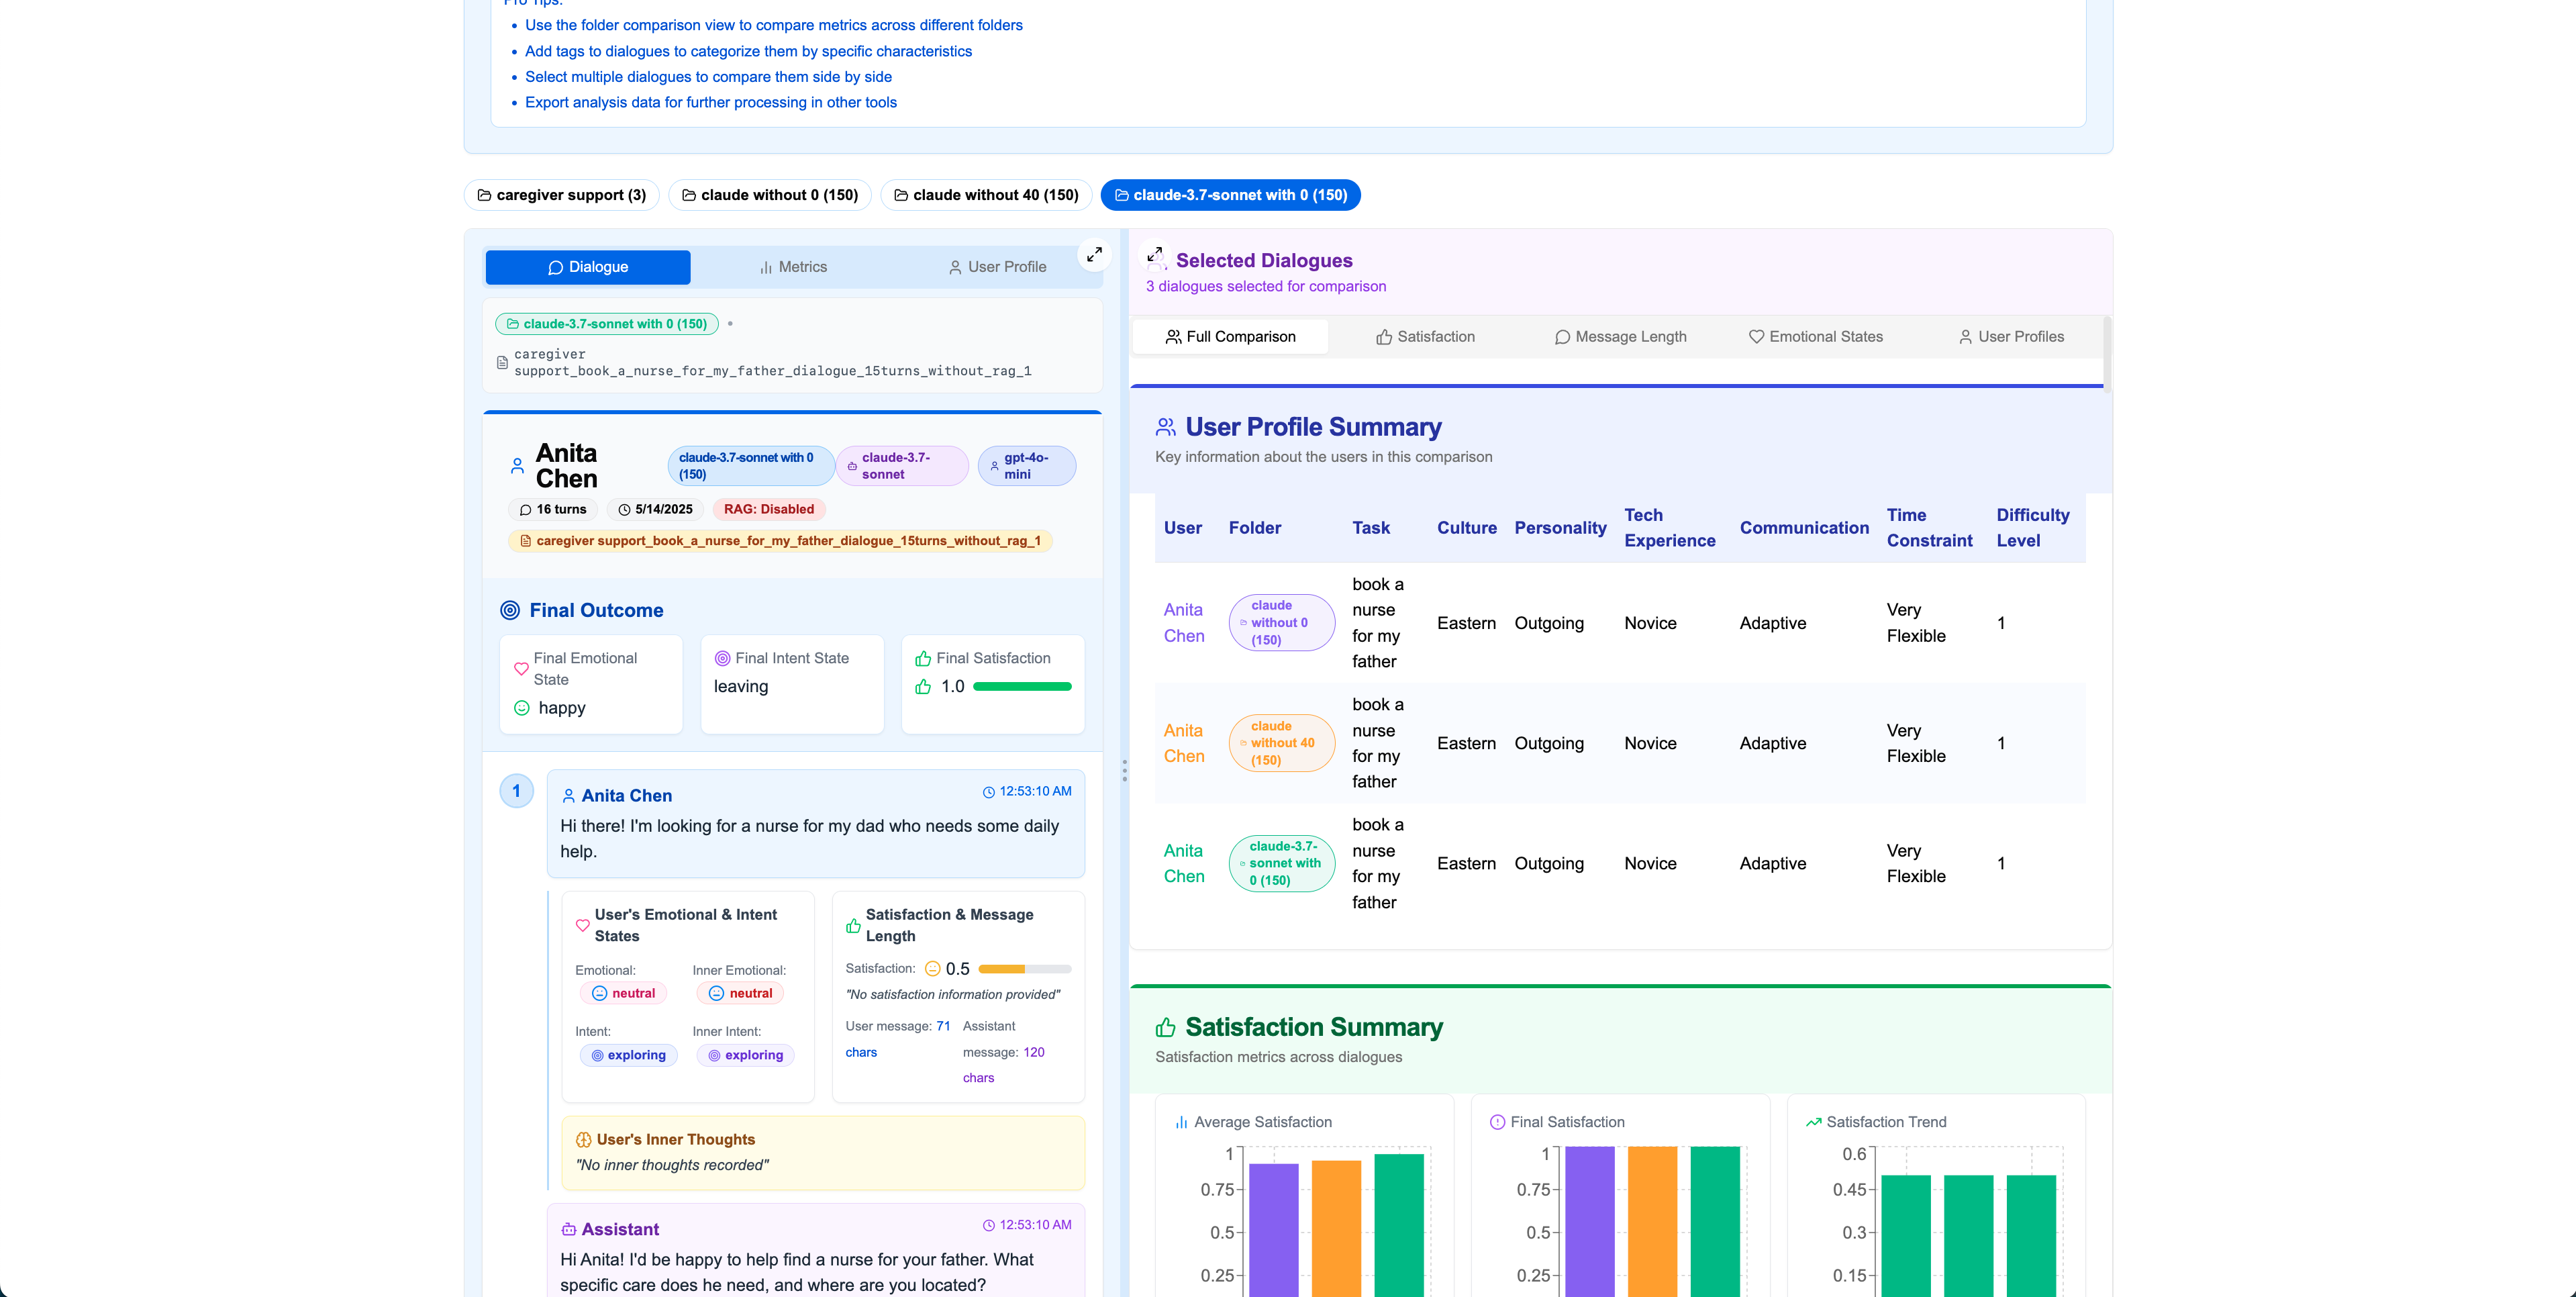Viewport: 2576px width, 1297px height.
Task: Click the Final Satisfaction green progress bar
Action: [x=1022, y=687]
